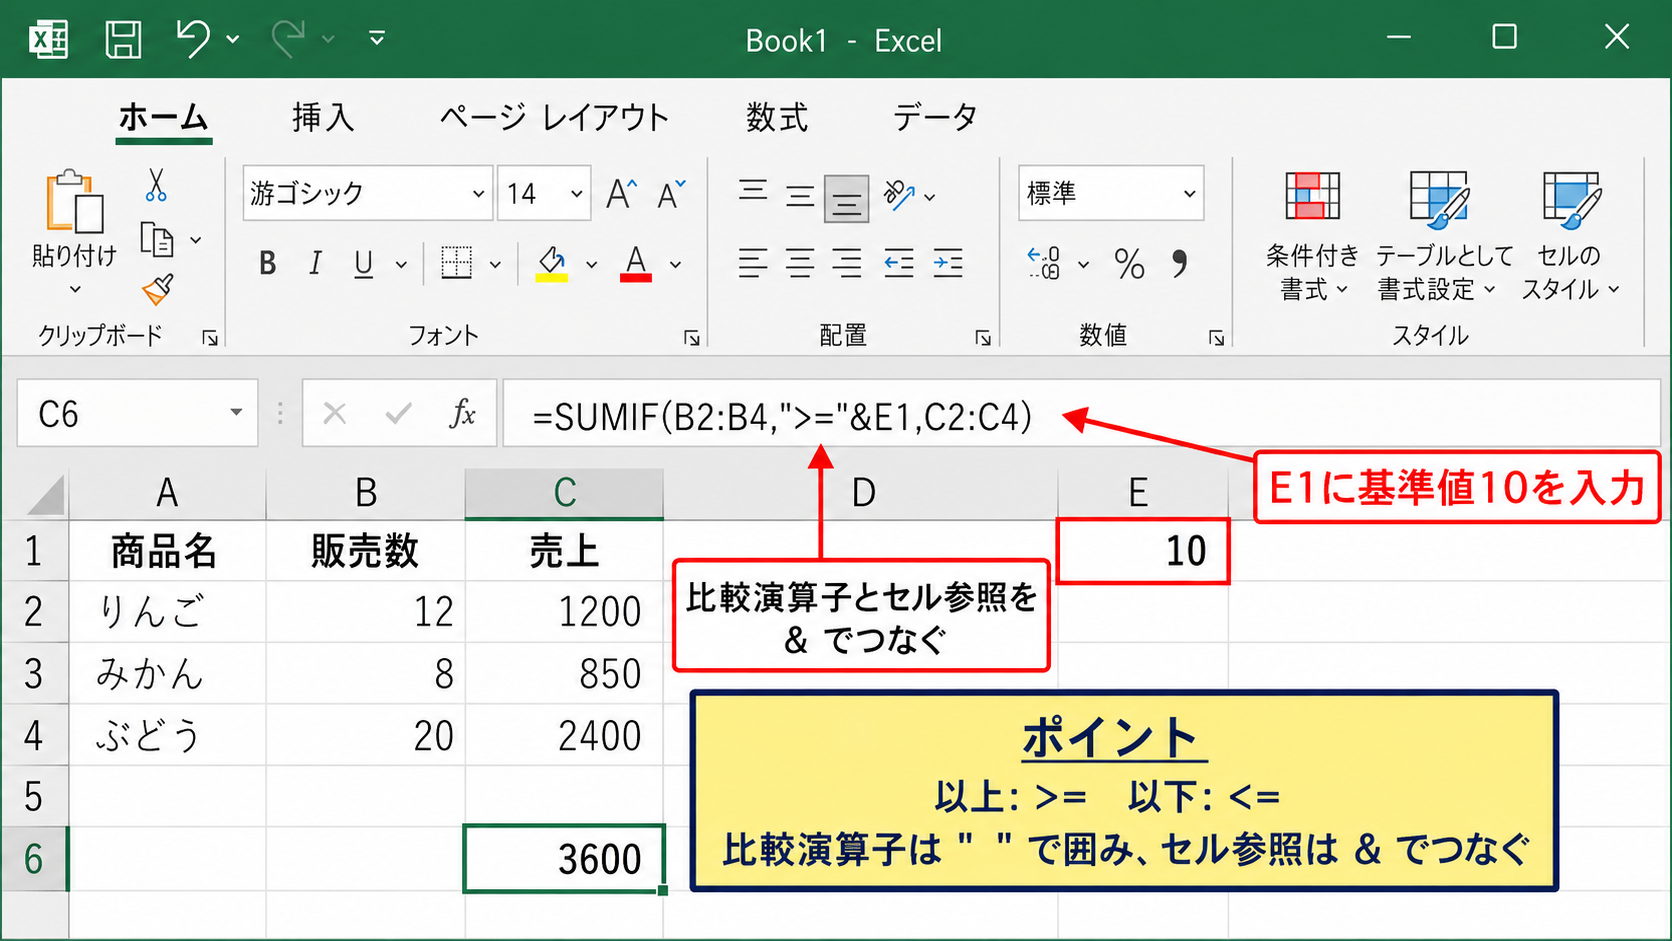
Task: Click inside the formula bar text
Action: 782,415
